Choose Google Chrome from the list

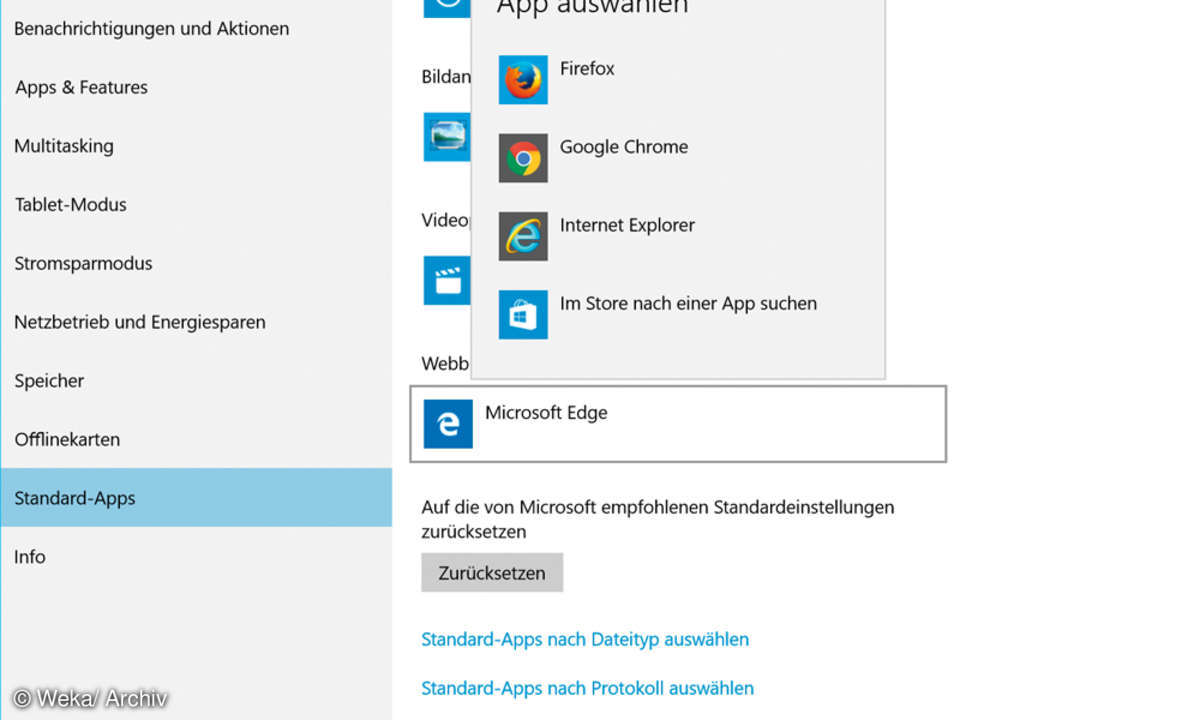[678, 158]
